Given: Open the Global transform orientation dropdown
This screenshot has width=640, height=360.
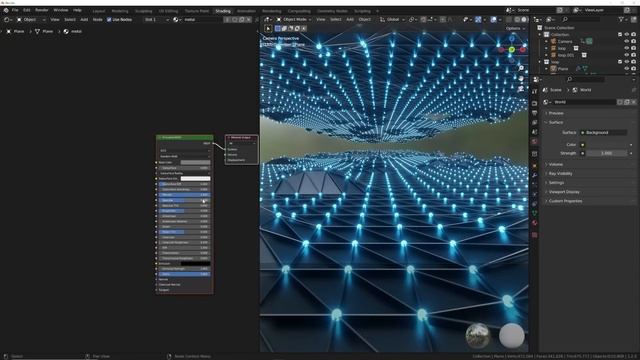Looking at the screenshot, I should (392, 20).
